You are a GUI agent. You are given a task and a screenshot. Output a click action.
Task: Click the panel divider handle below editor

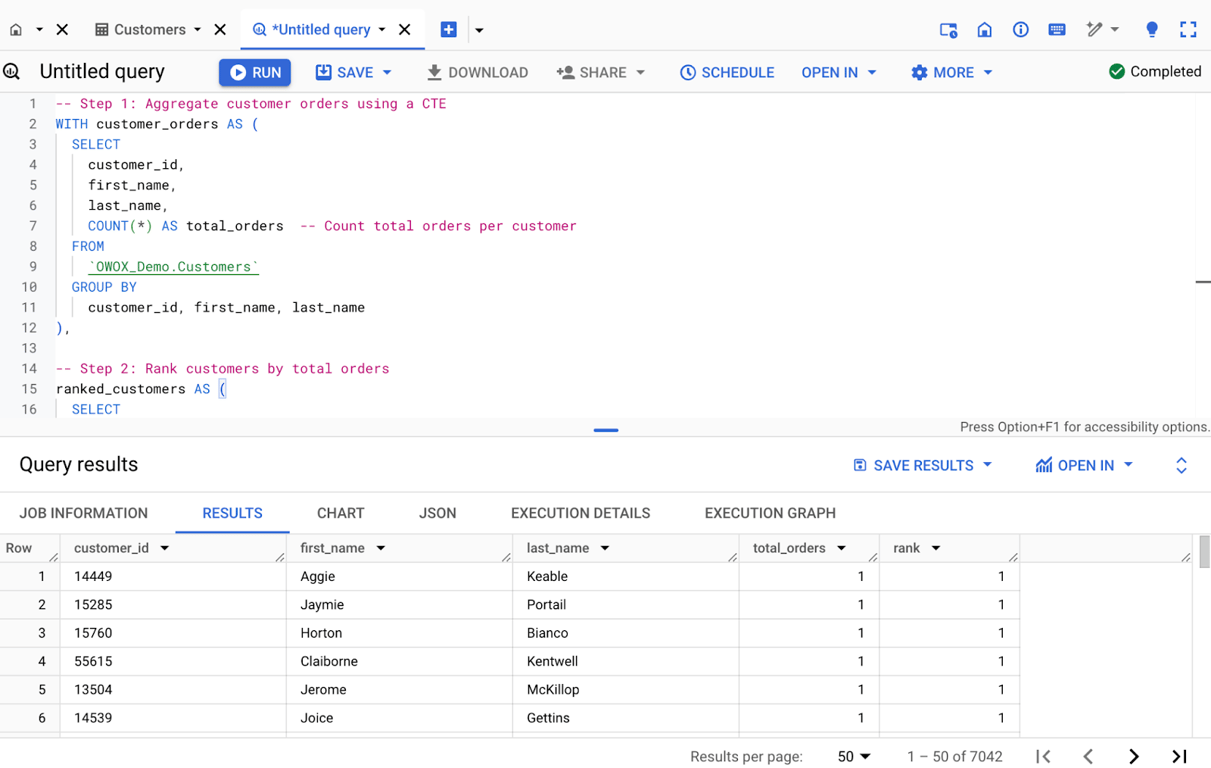pos(606,430)
